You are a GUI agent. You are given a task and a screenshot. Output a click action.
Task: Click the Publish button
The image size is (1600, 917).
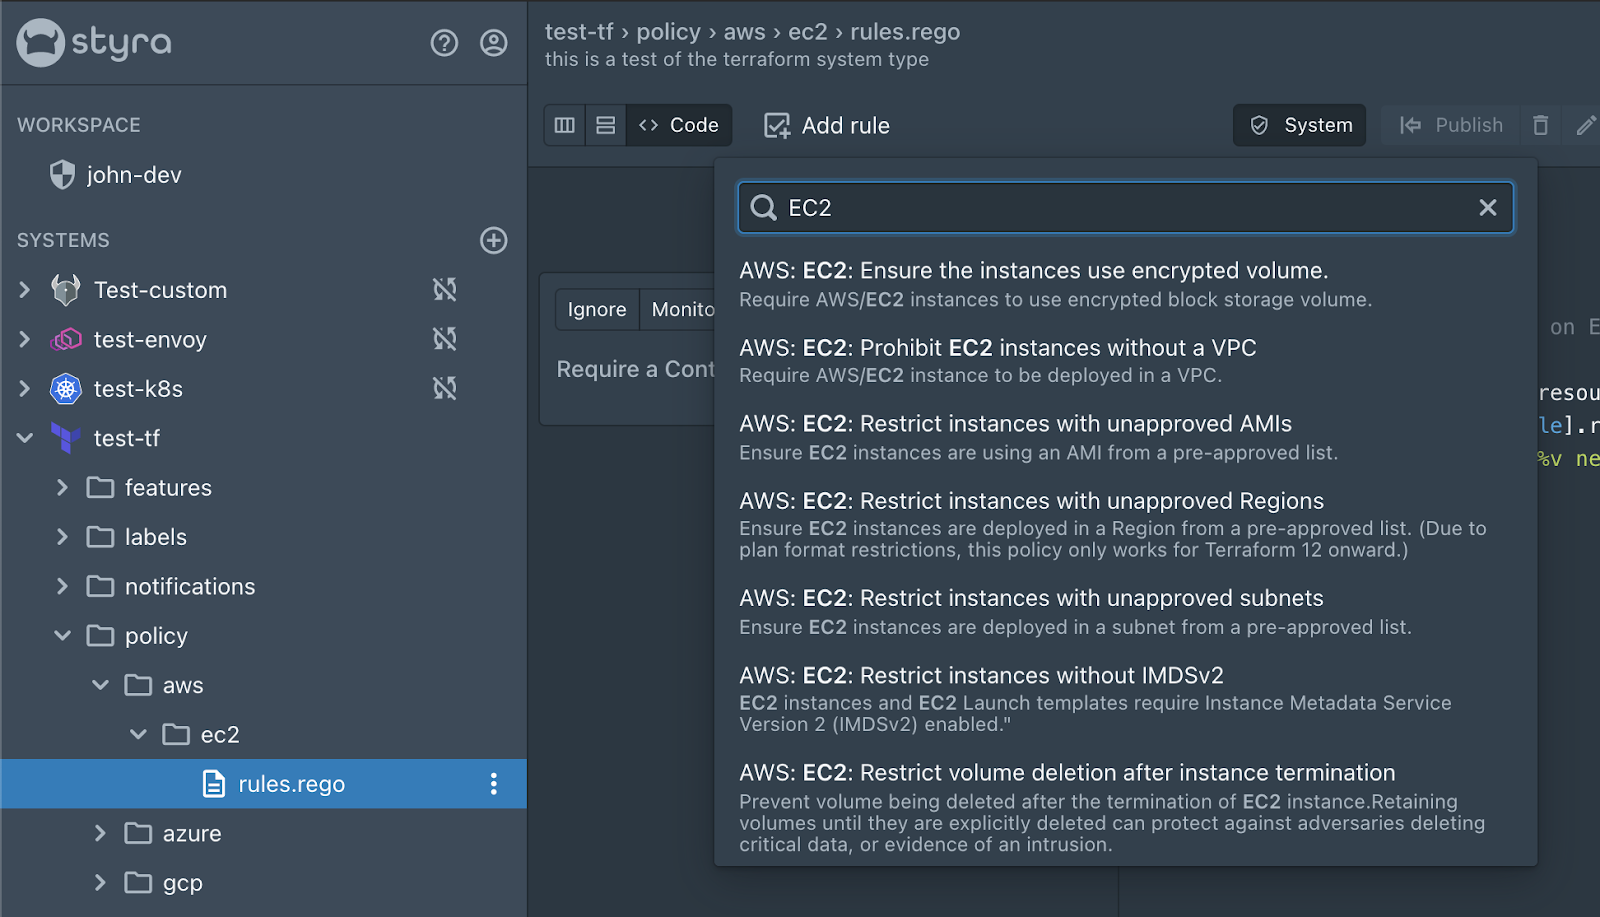tap(1451, 125)
